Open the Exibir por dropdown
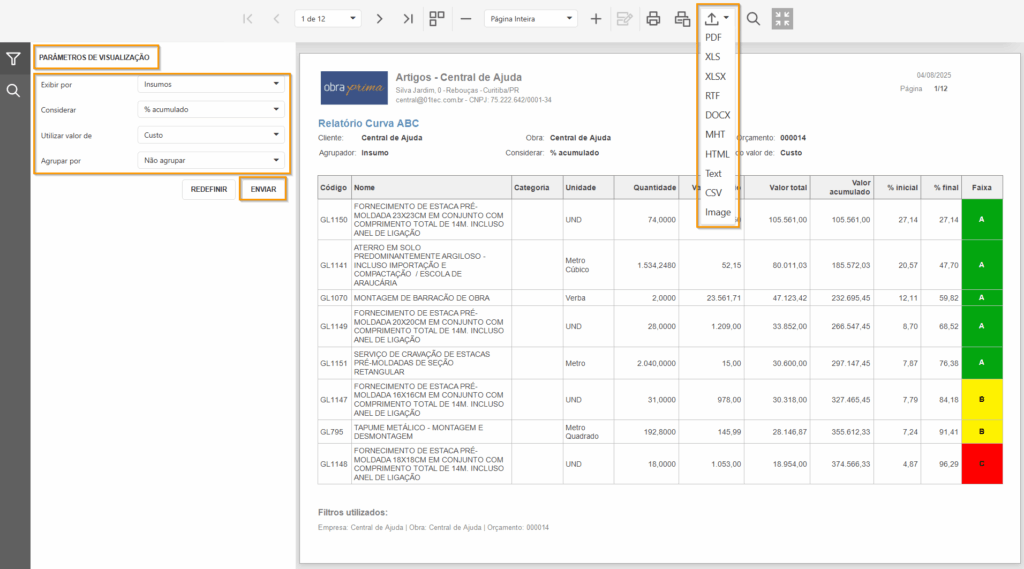Image resolution: width=1024 pixels, height=569 pixels. pyautogui.click(x=211, y=84)
